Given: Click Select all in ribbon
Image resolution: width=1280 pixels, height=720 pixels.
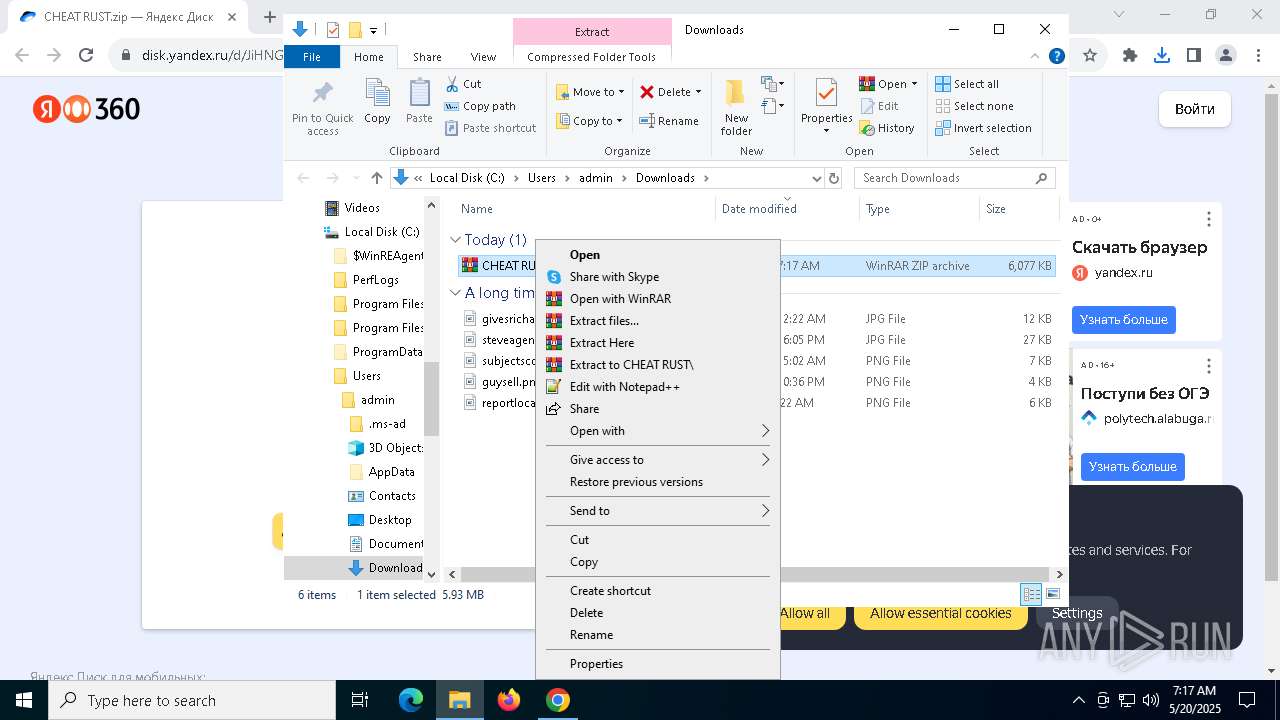Looking at the screenshot, I should [967, 84].
